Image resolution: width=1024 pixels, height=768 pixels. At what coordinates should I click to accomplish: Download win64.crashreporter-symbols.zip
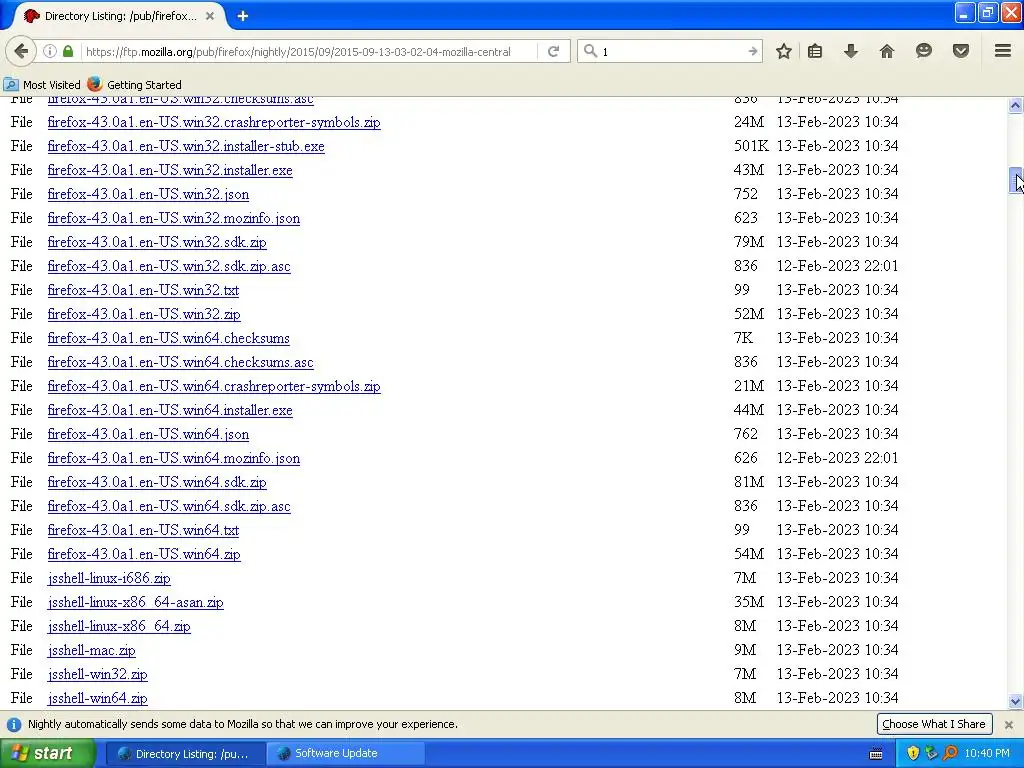click(214, 386)
